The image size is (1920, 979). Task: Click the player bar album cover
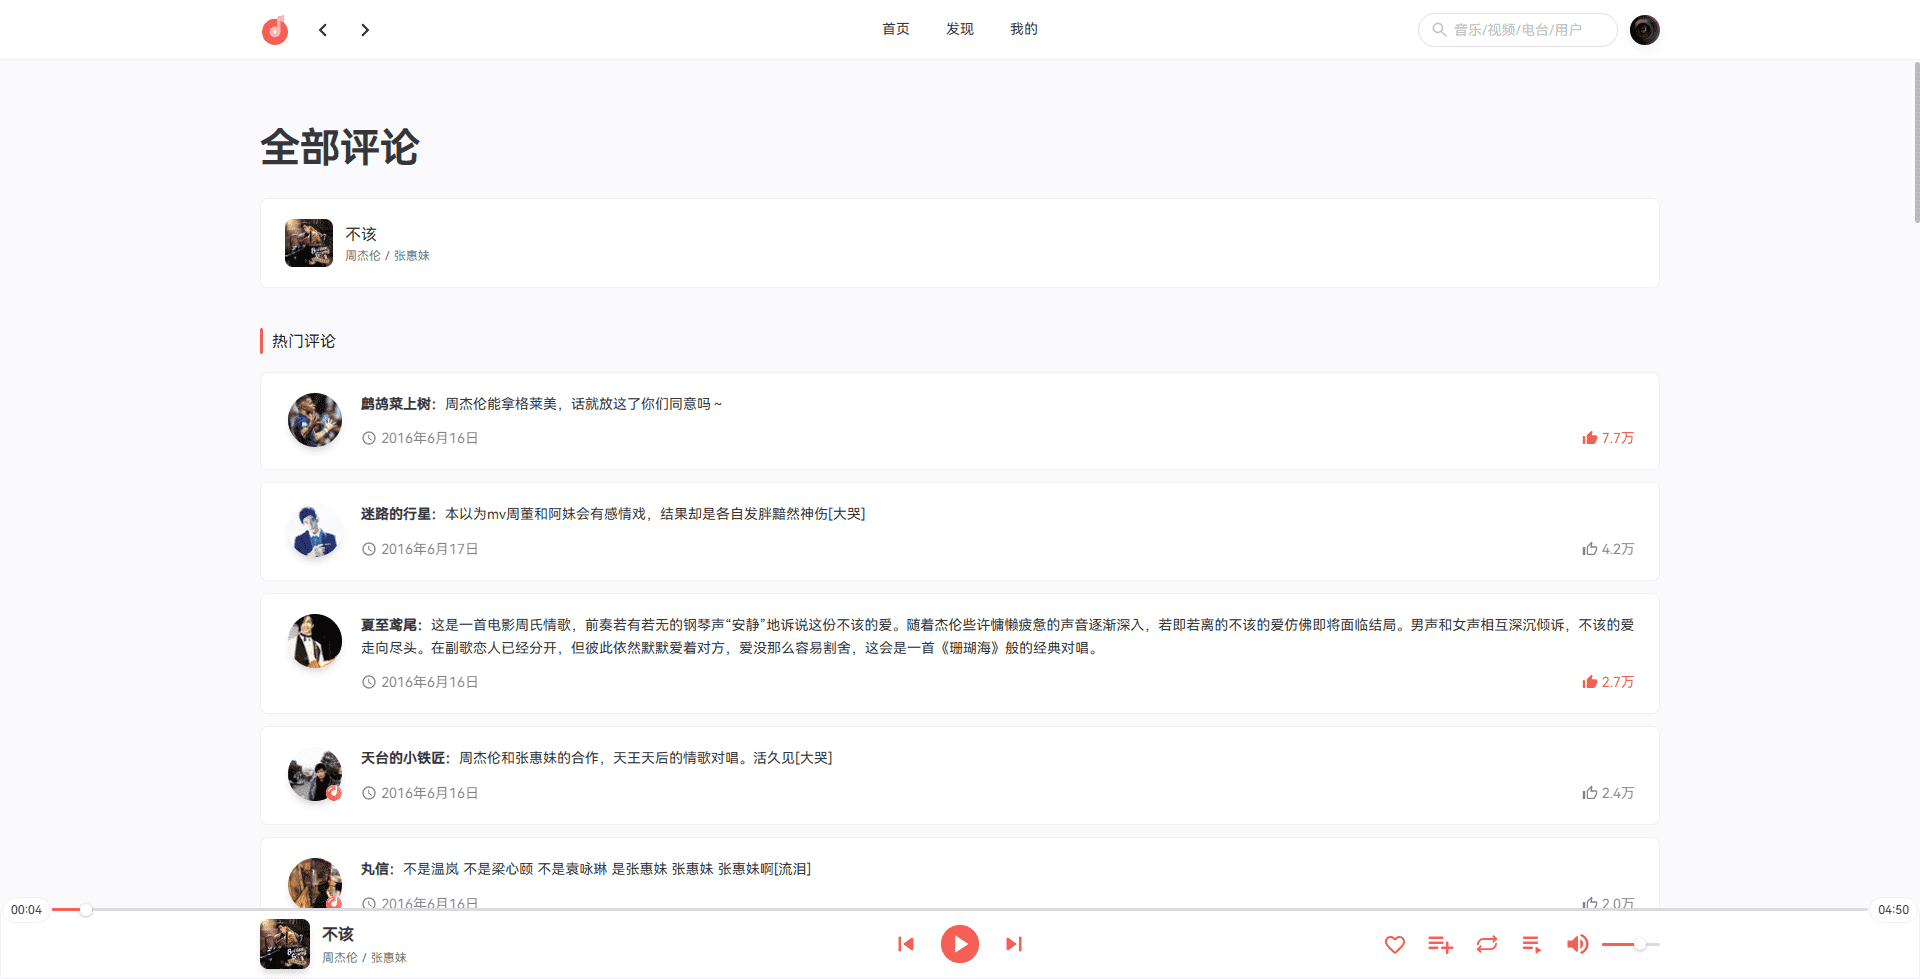[285, 944]
